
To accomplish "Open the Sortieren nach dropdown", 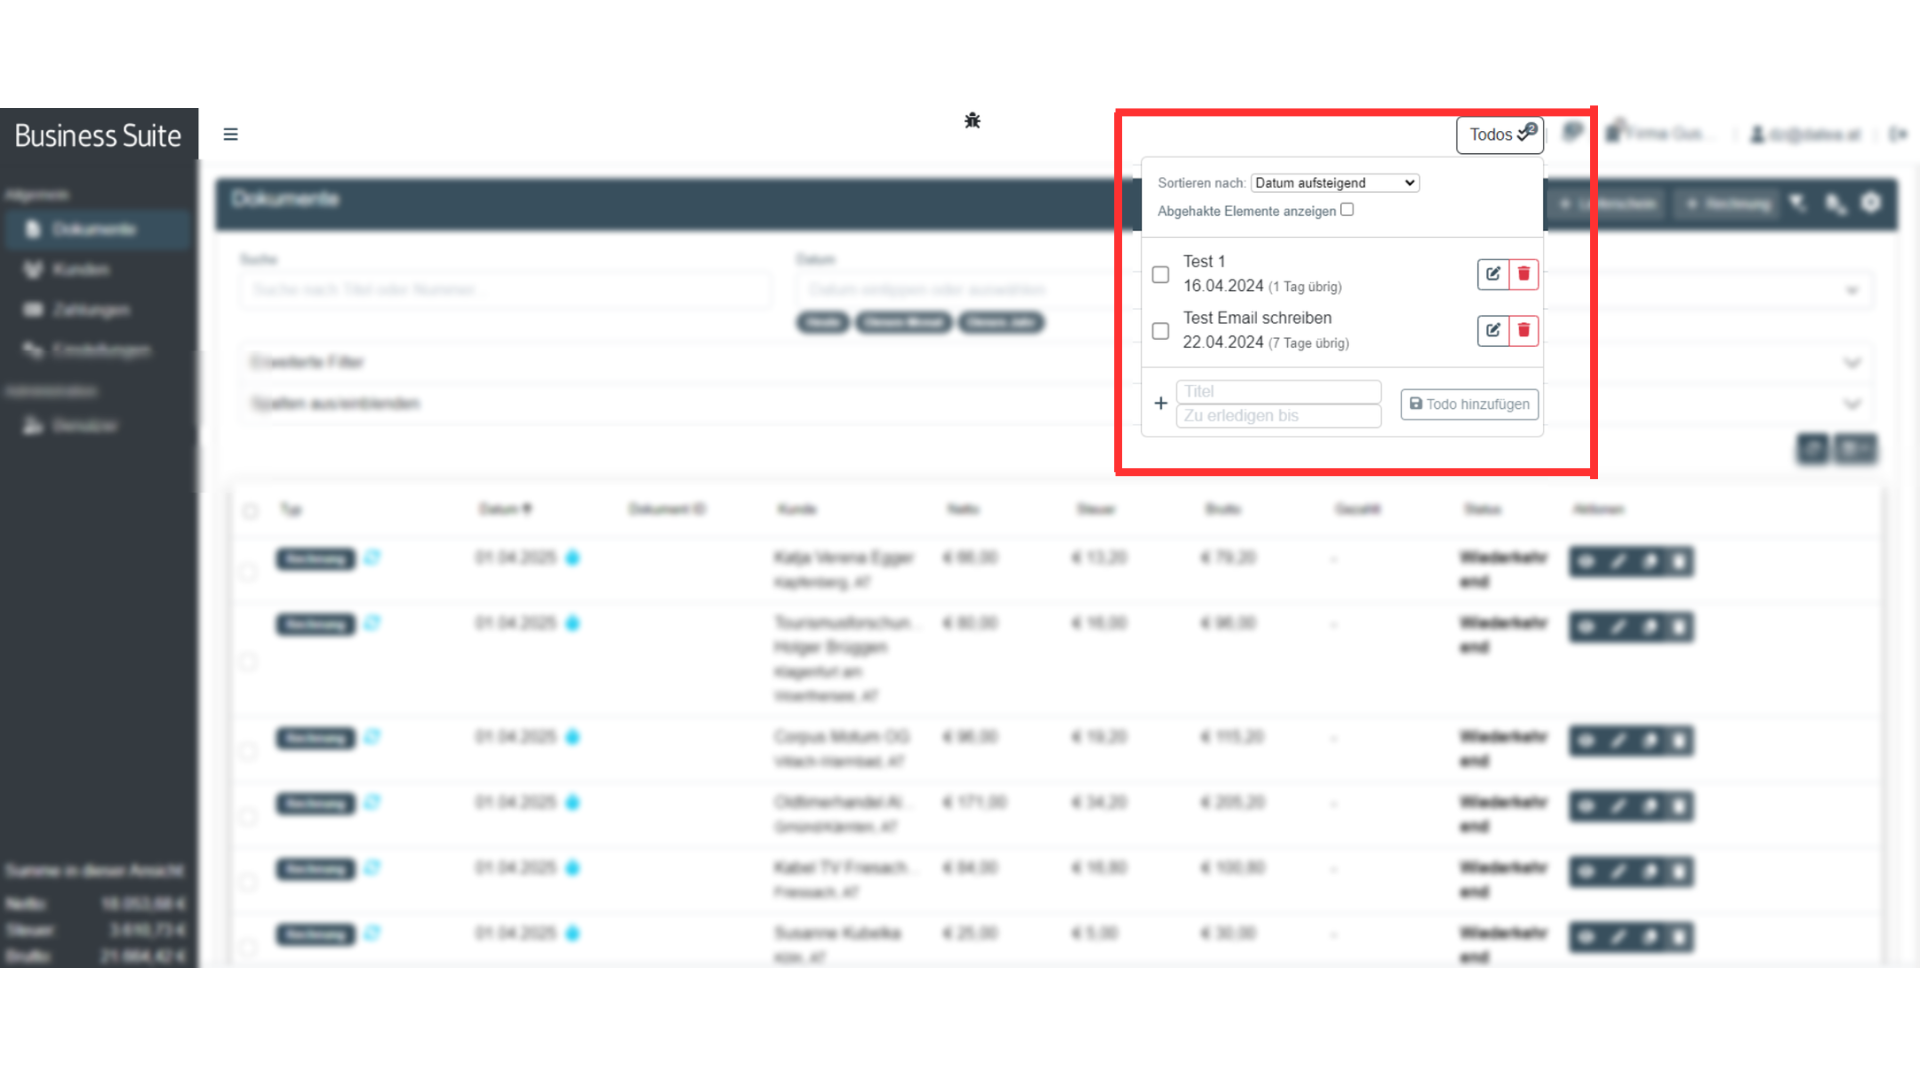I will (1334, 183).
